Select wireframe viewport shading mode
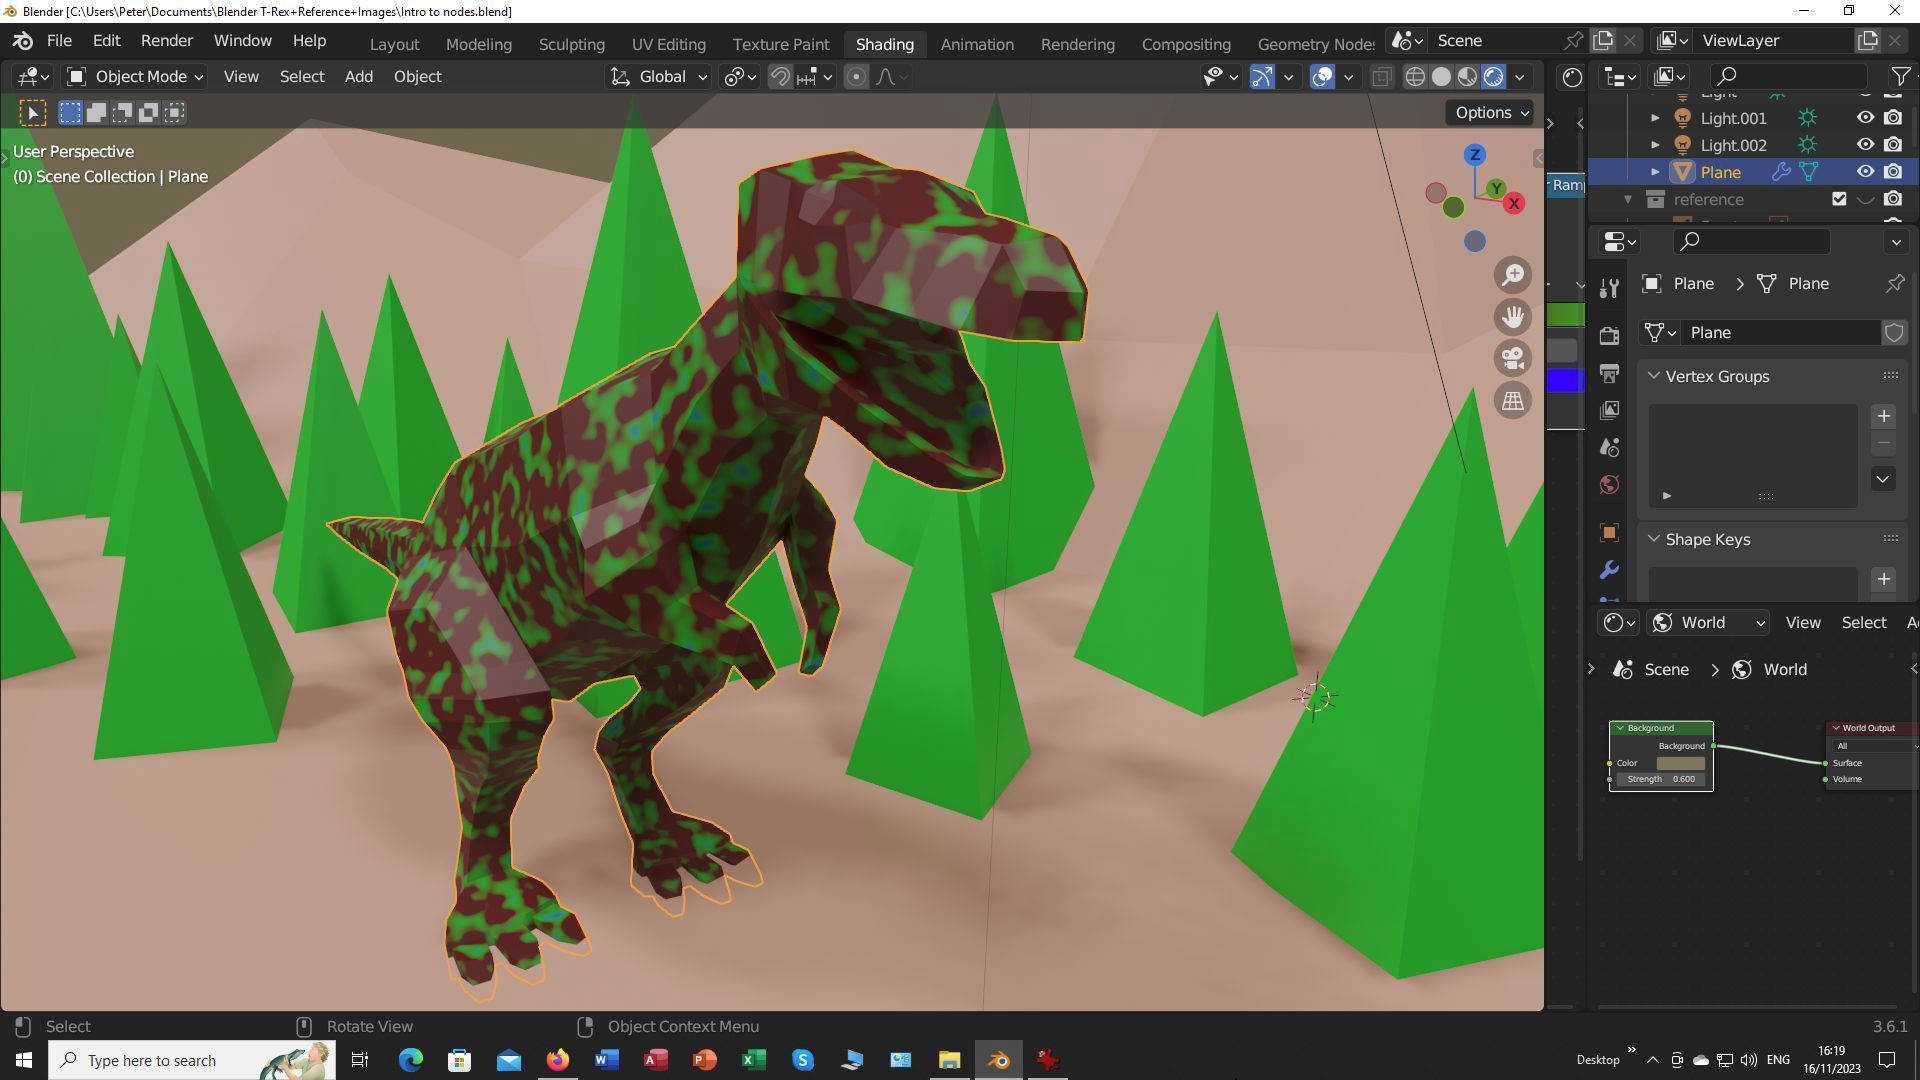The height and width of the screenshot is (1080, 1920). (x=1415, y=77)
